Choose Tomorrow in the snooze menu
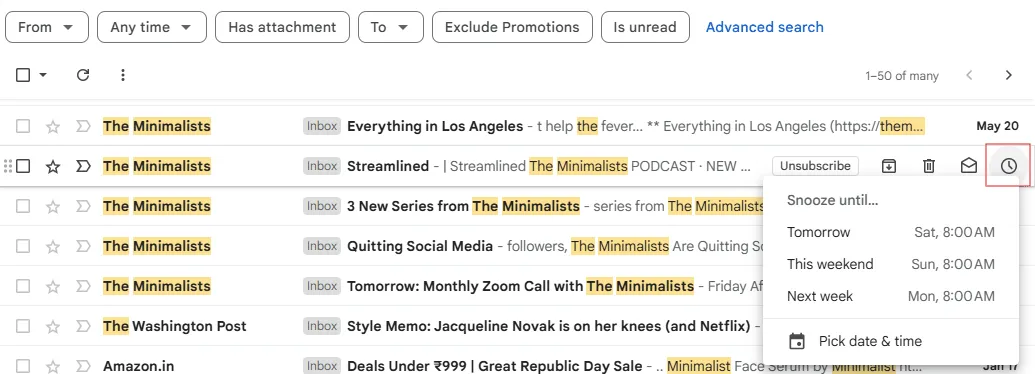 pos(890,232)
